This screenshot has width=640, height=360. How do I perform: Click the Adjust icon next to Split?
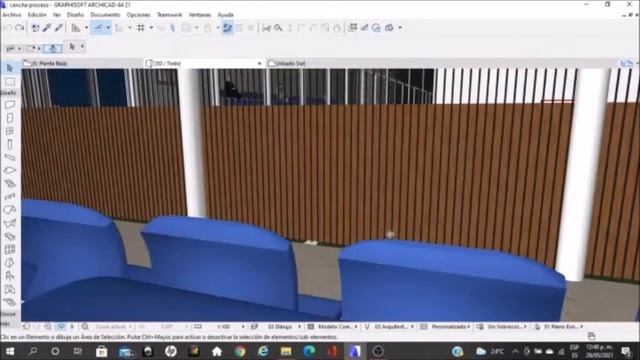pyautogui.click(x=278, y=28)
